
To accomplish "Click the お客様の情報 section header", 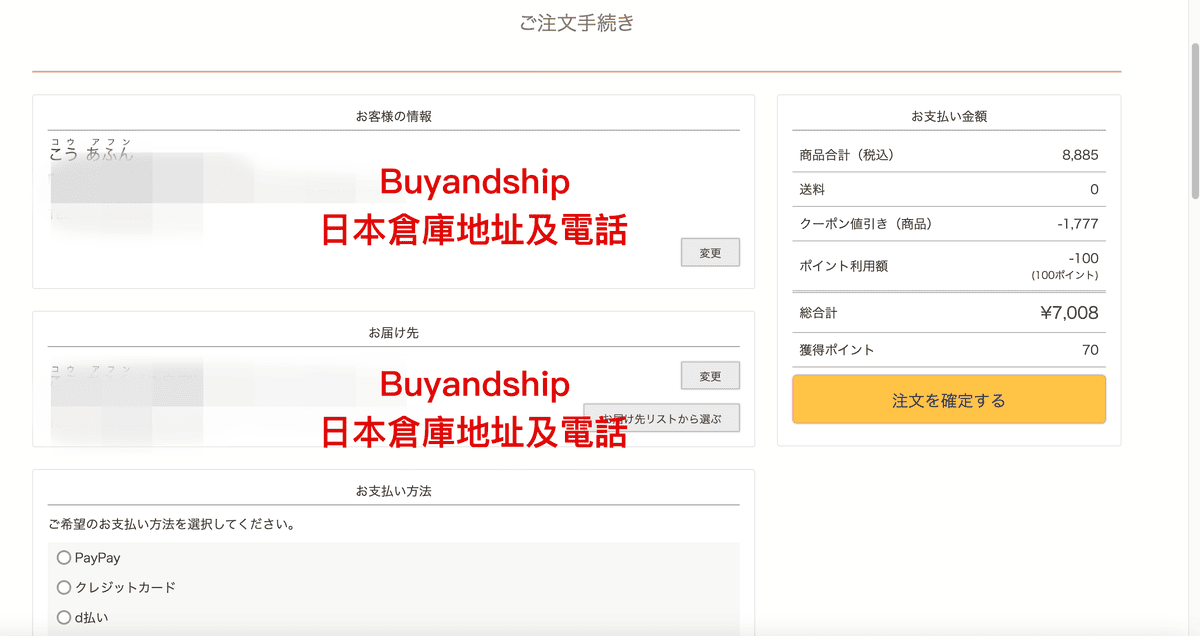I will pyautogui.click(x=394, y=116).
